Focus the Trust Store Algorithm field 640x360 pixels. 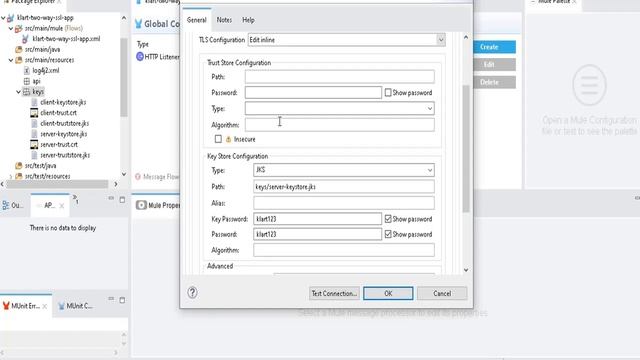pos(340,125)
